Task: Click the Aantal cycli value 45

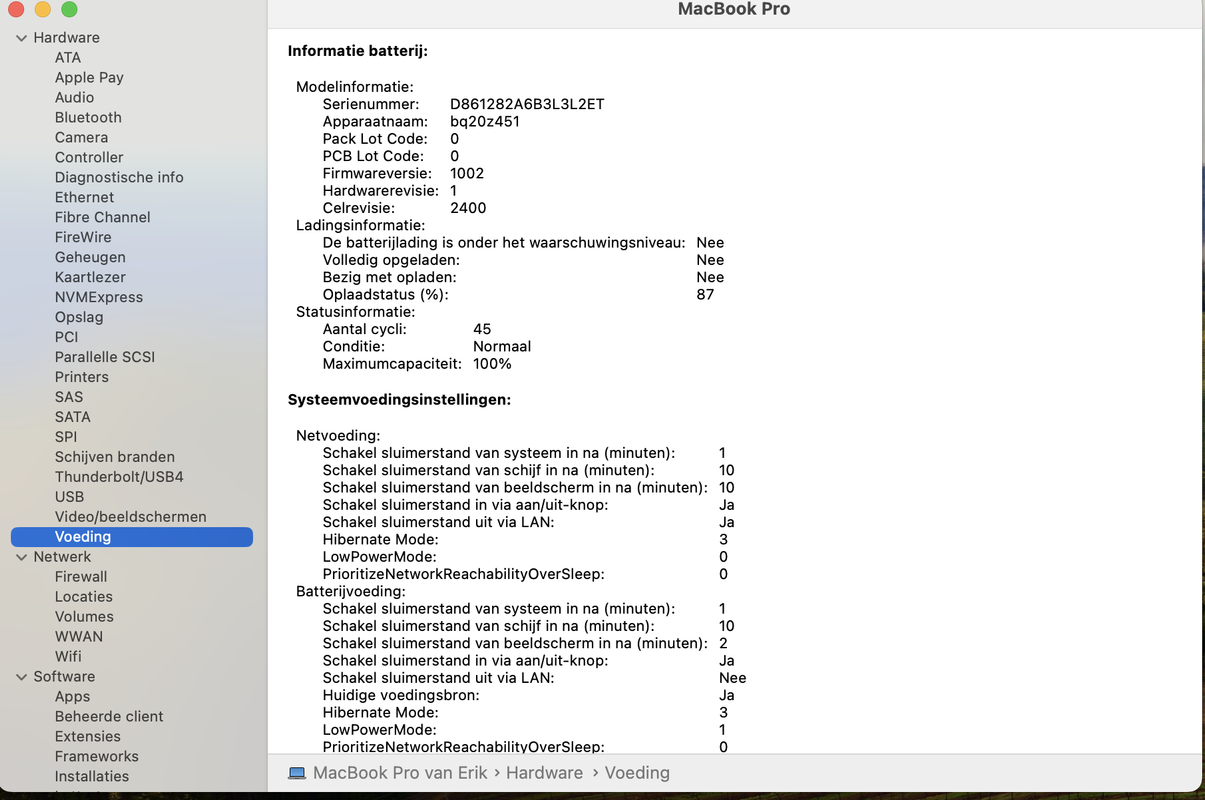Action: (482, 329)
